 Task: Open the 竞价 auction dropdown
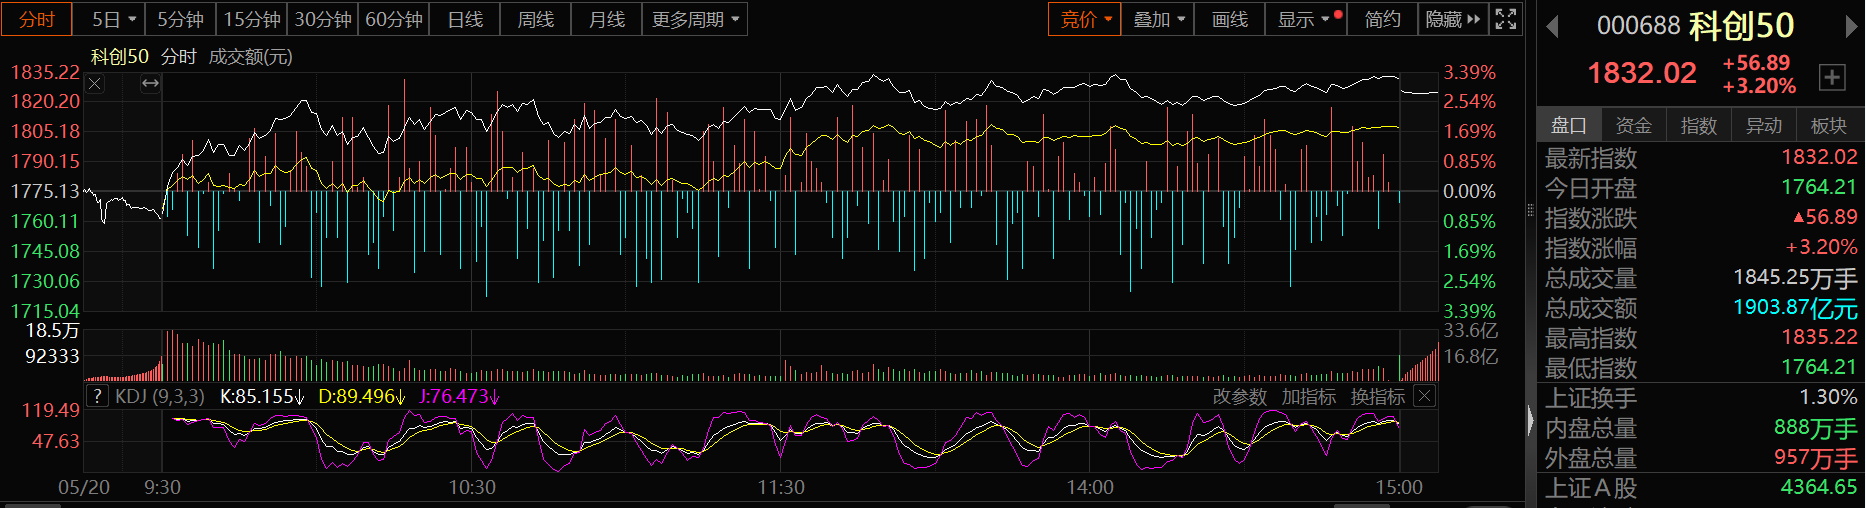coord(1085,19)
